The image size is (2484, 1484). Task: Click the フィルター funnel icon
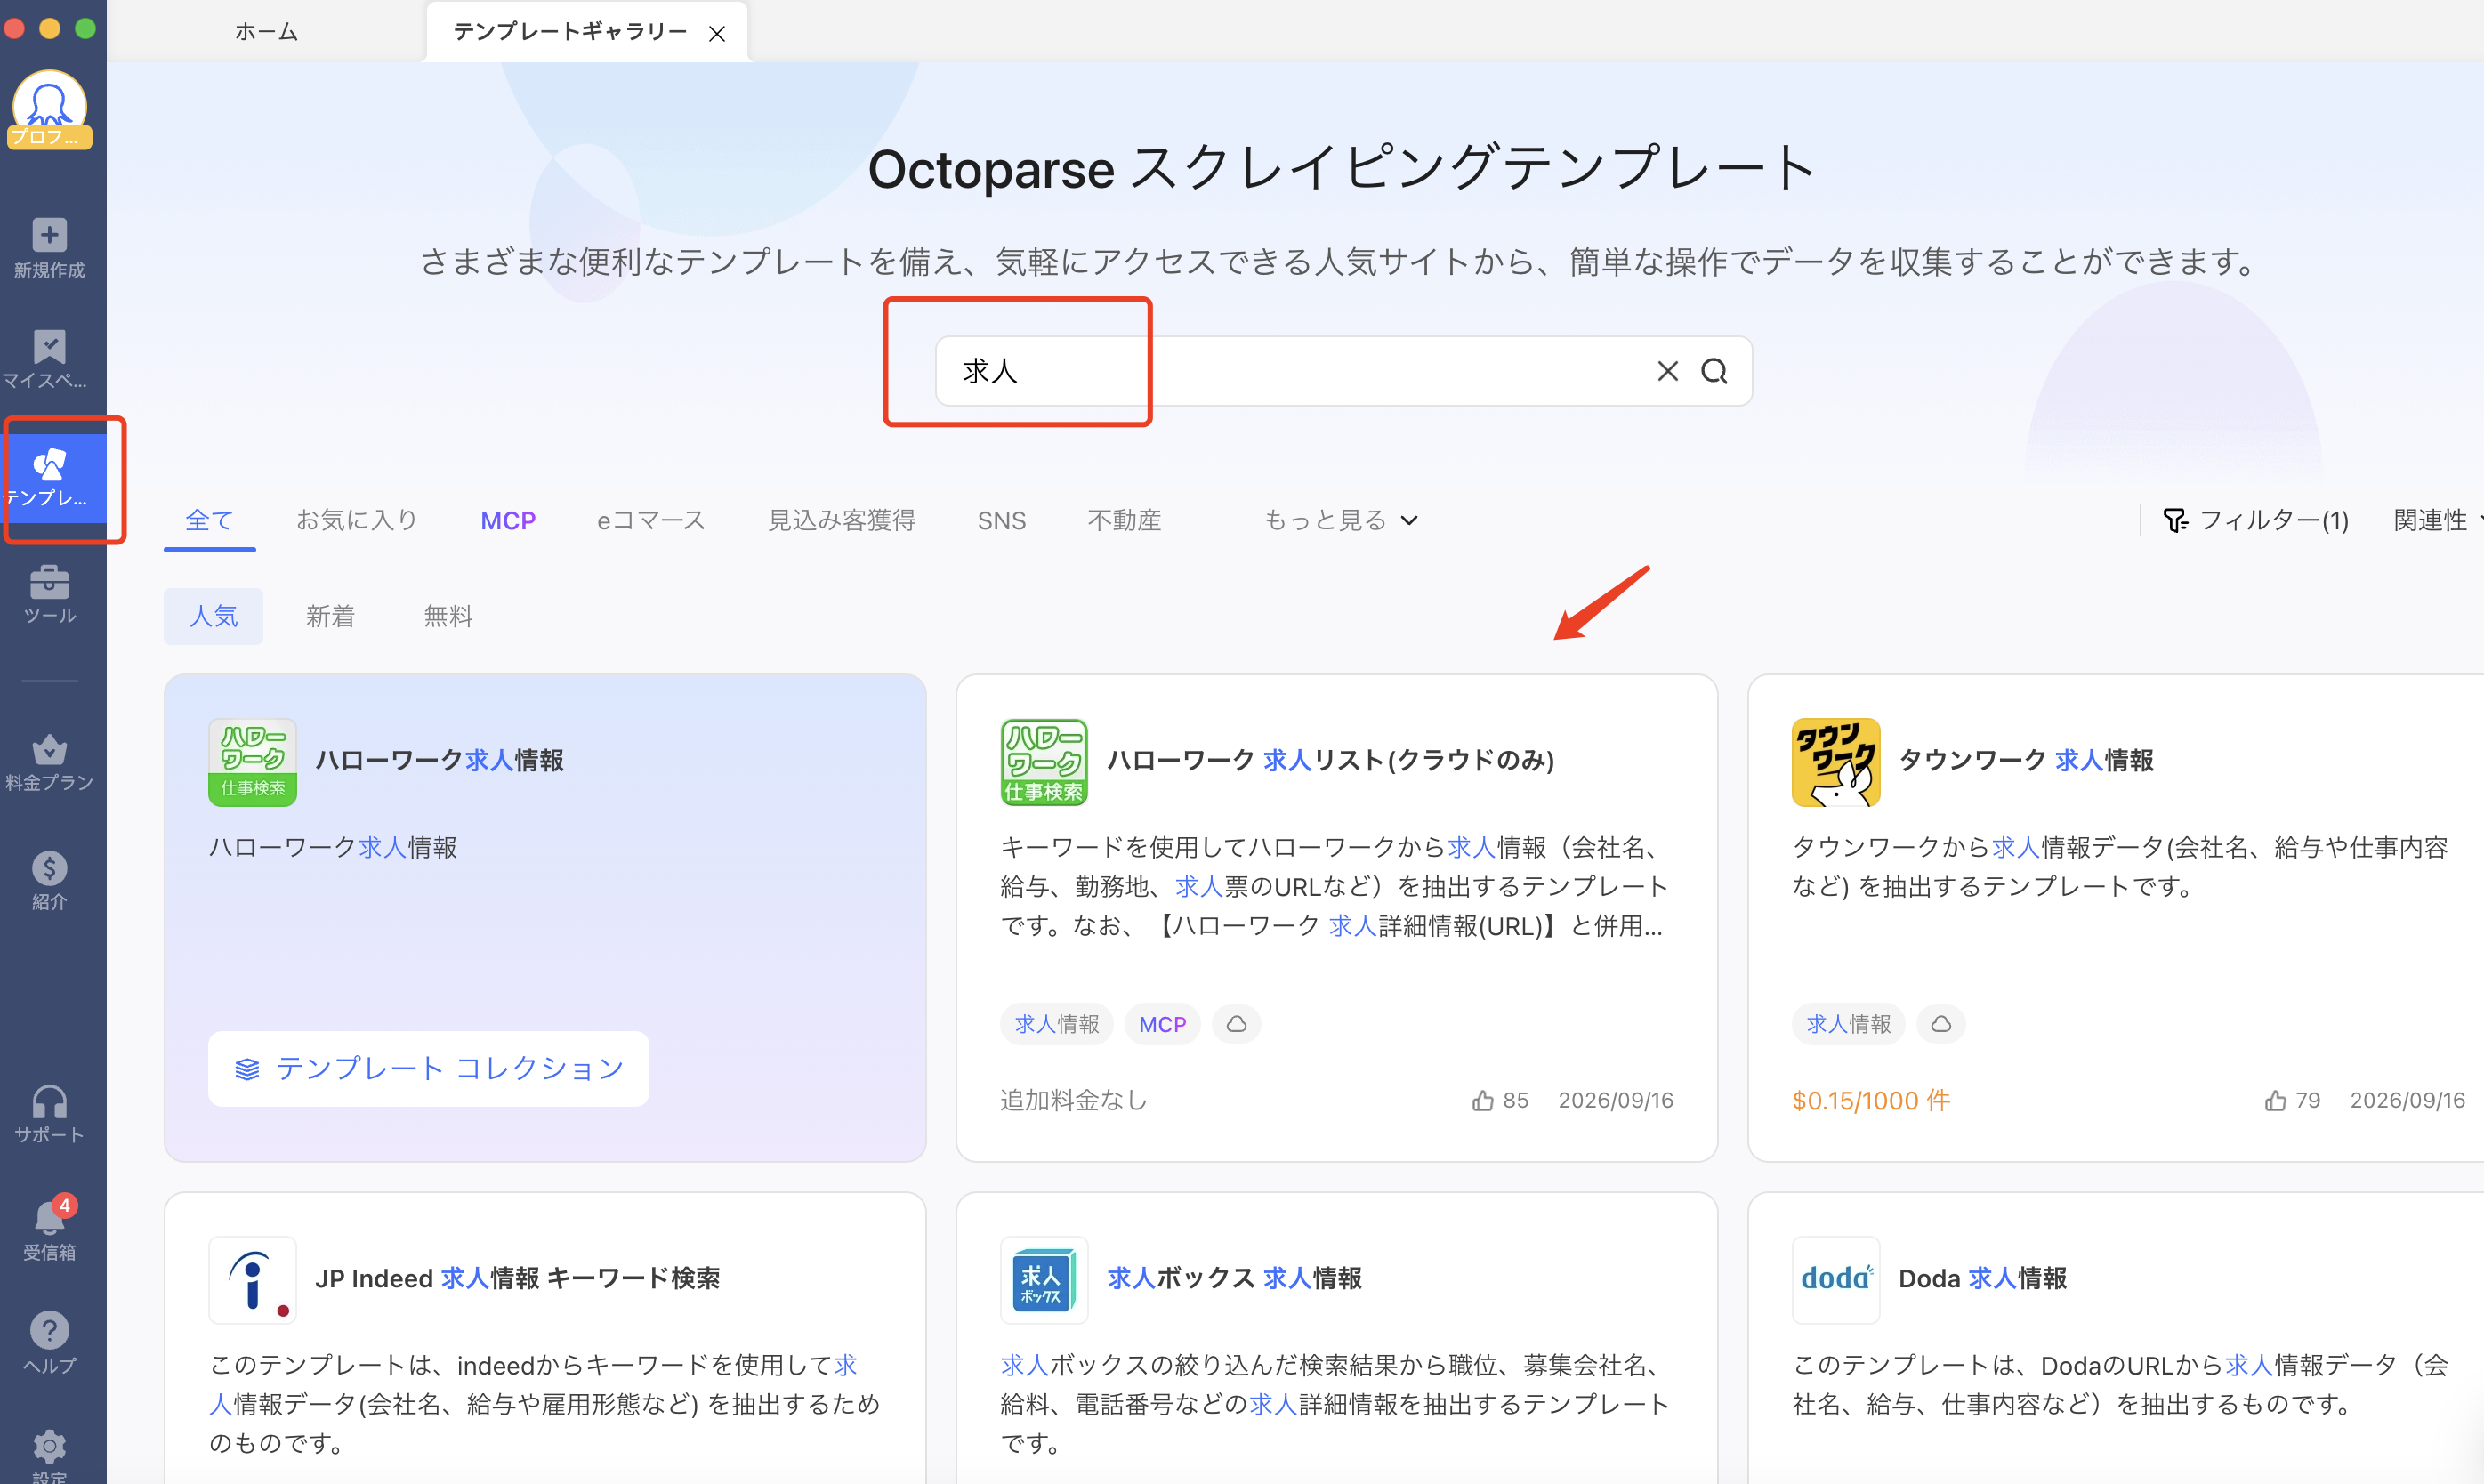click(2175, 520)
